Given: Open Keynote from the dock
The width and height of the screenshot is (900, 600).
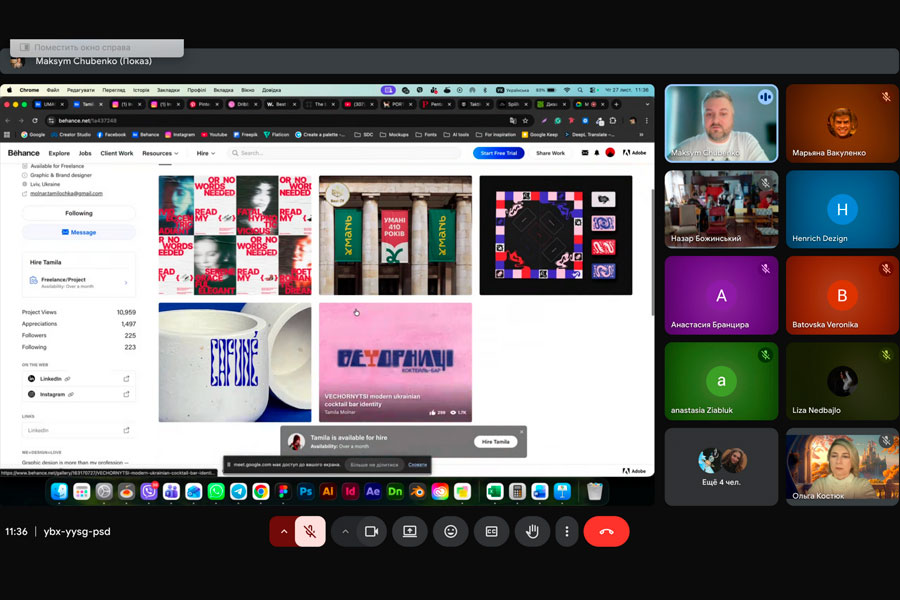Looking at the screenshot, I should coord(562,491).
